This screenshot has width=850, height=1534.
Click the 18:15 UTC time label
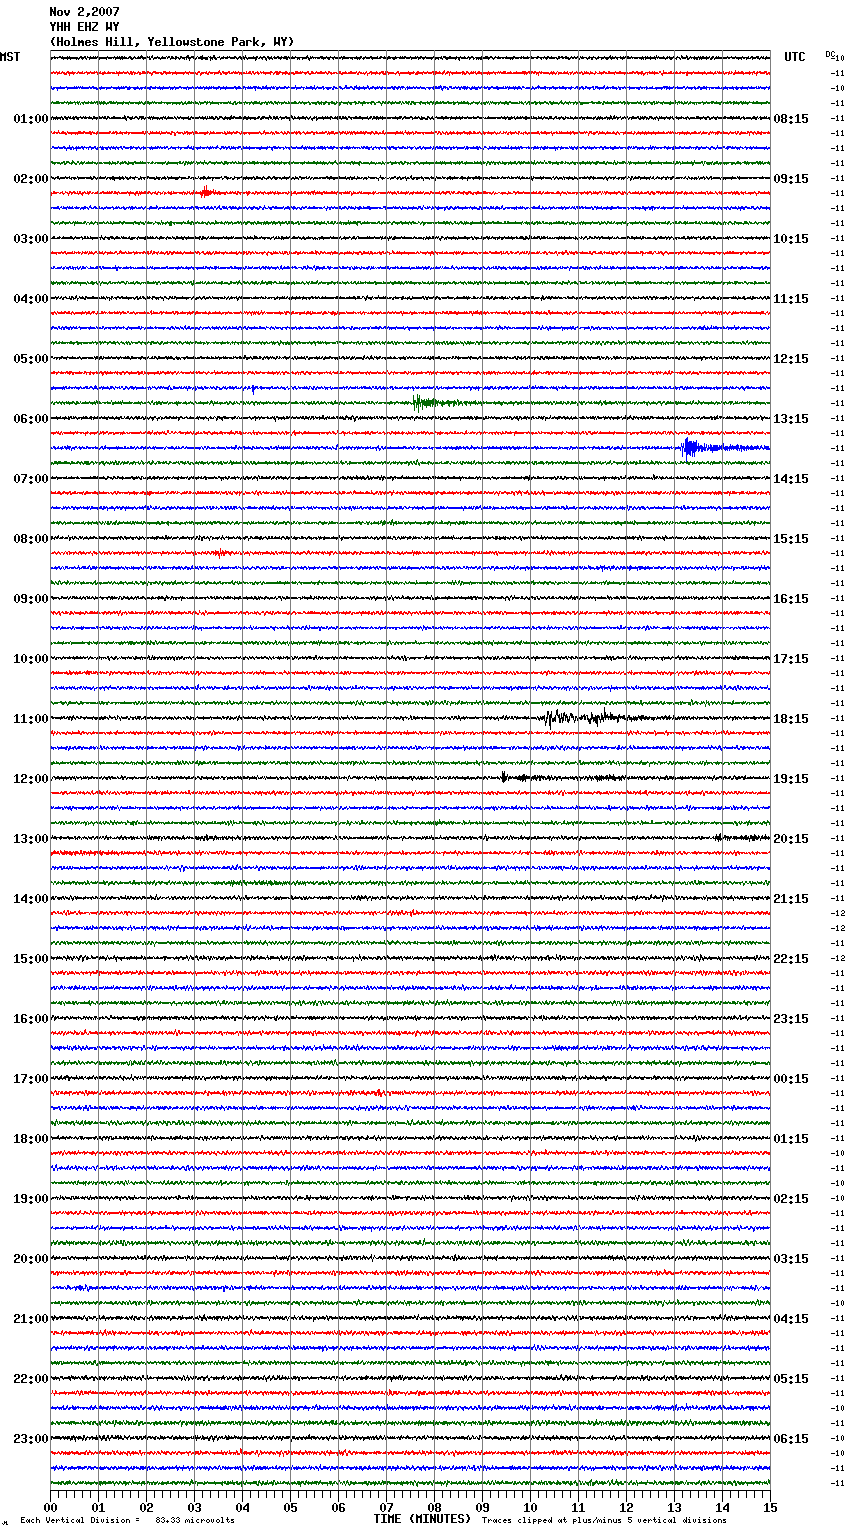pyautogui.click(x=791, y=719)
